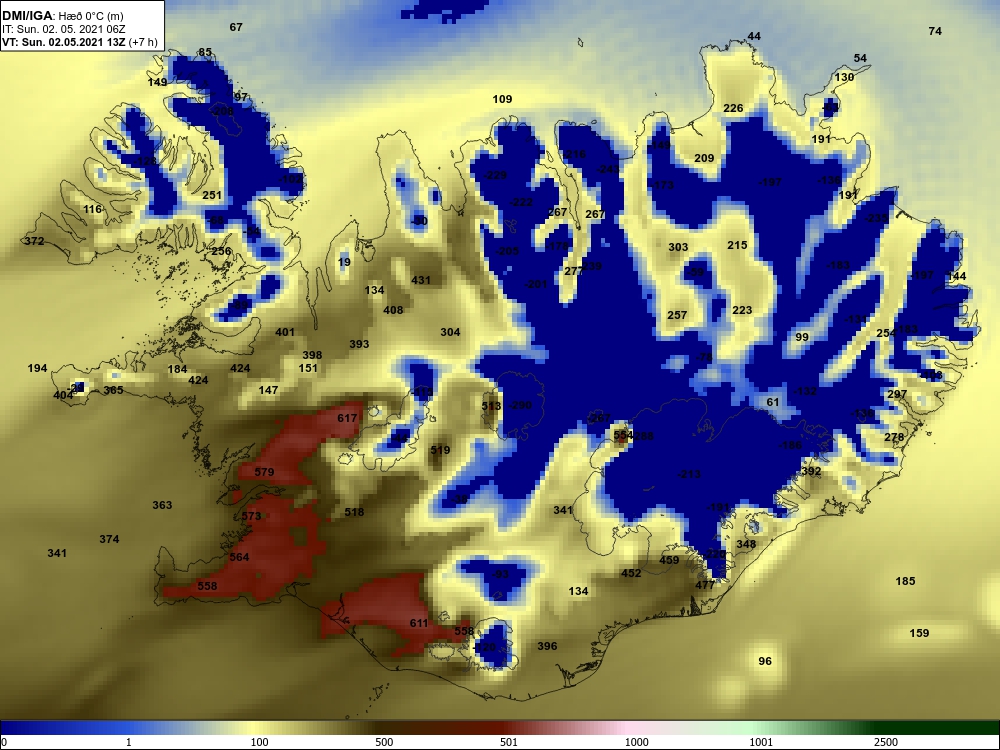Click the map value 147
The height and width of the screenshot is (750, 1000).
(268, 390)
